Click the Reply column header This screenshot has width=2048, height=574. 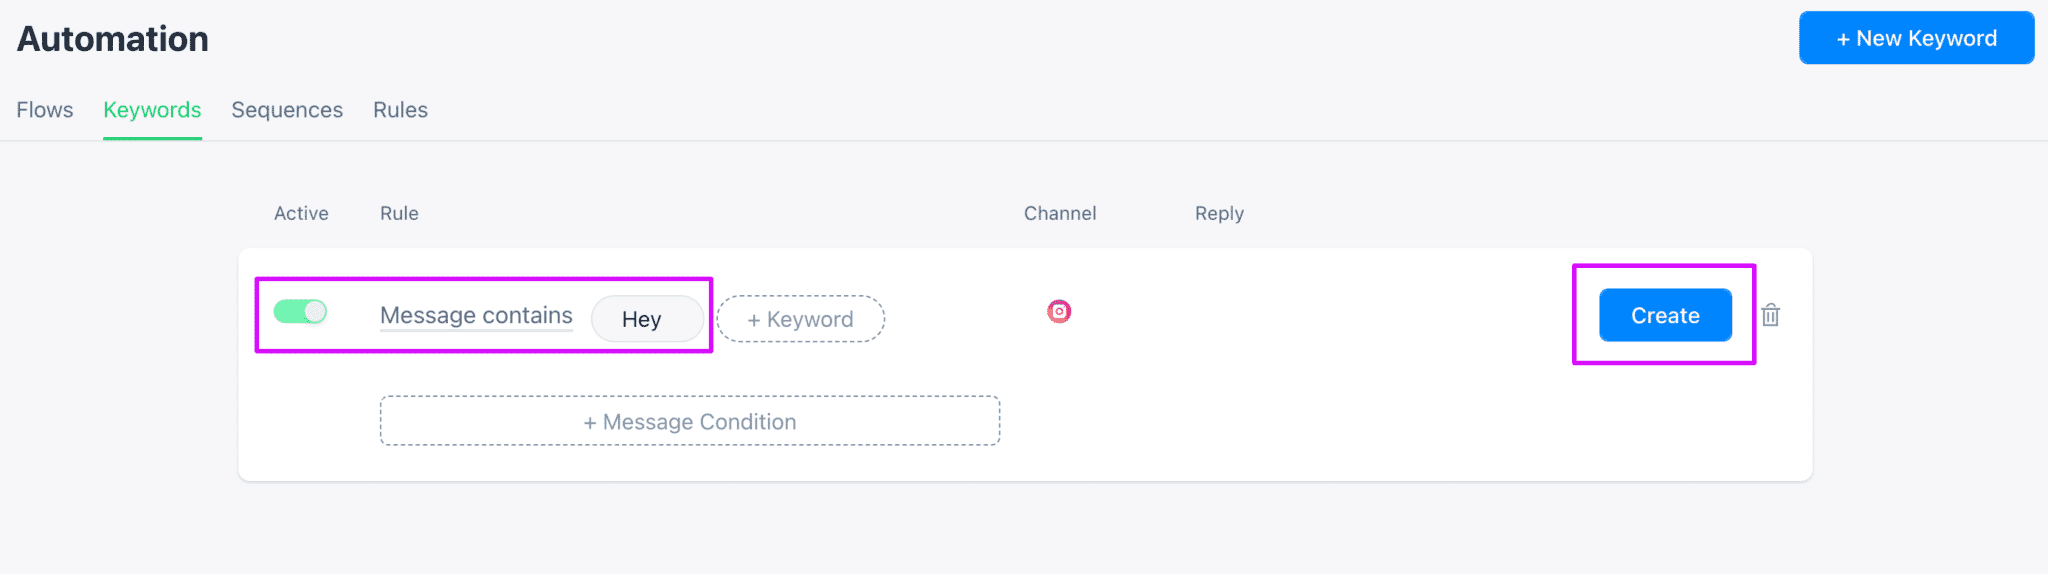coord(1219,213)
